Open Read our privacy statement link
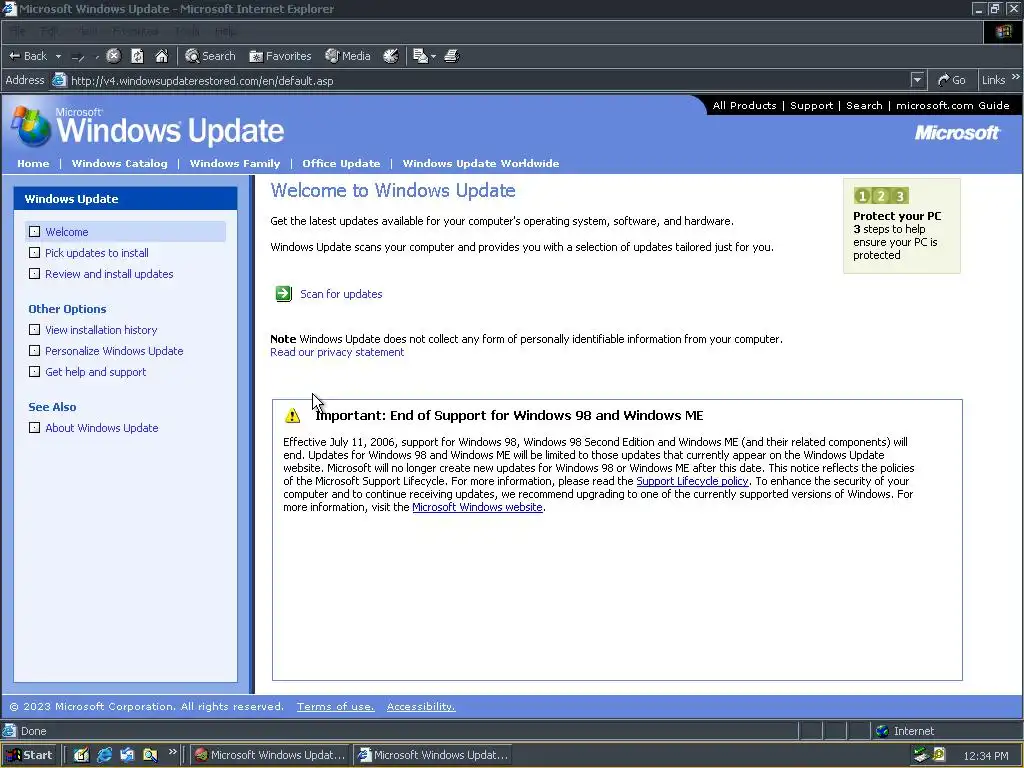The image size is (1024, 768). pos(337,352)
